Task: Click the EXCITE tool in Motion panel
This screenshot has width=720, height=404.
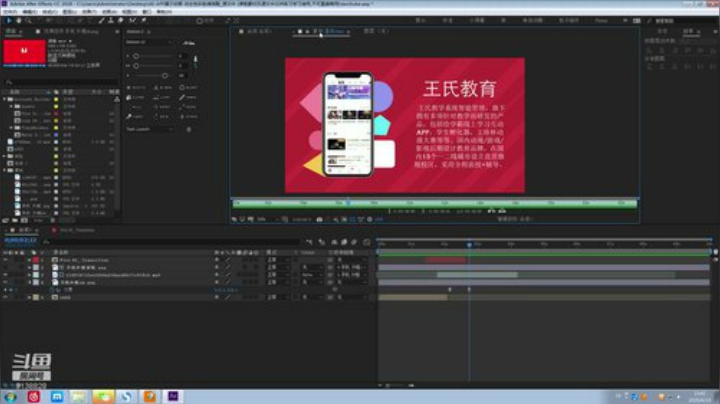Action: (x=136, y=87)
